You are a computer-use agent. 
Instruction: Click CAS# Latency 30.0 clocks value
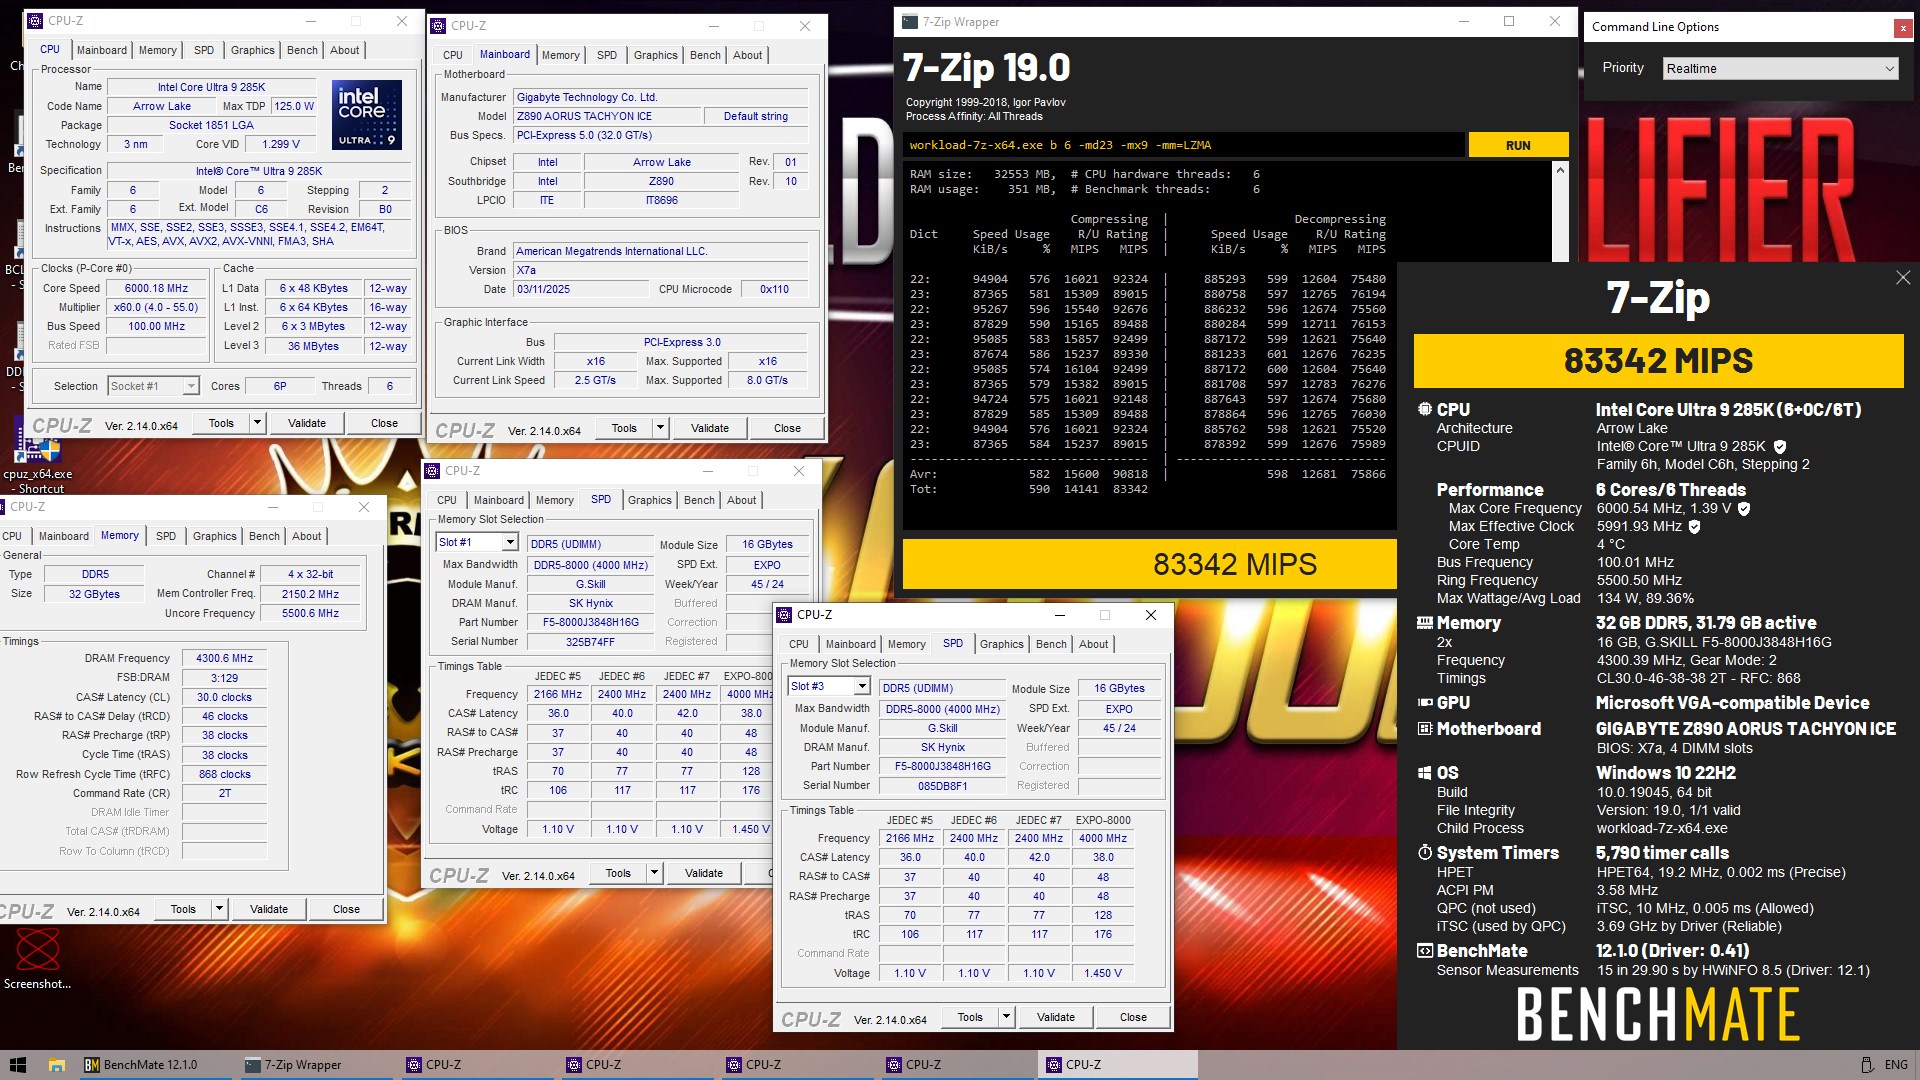pyautogui.click(x=224, y=697)
